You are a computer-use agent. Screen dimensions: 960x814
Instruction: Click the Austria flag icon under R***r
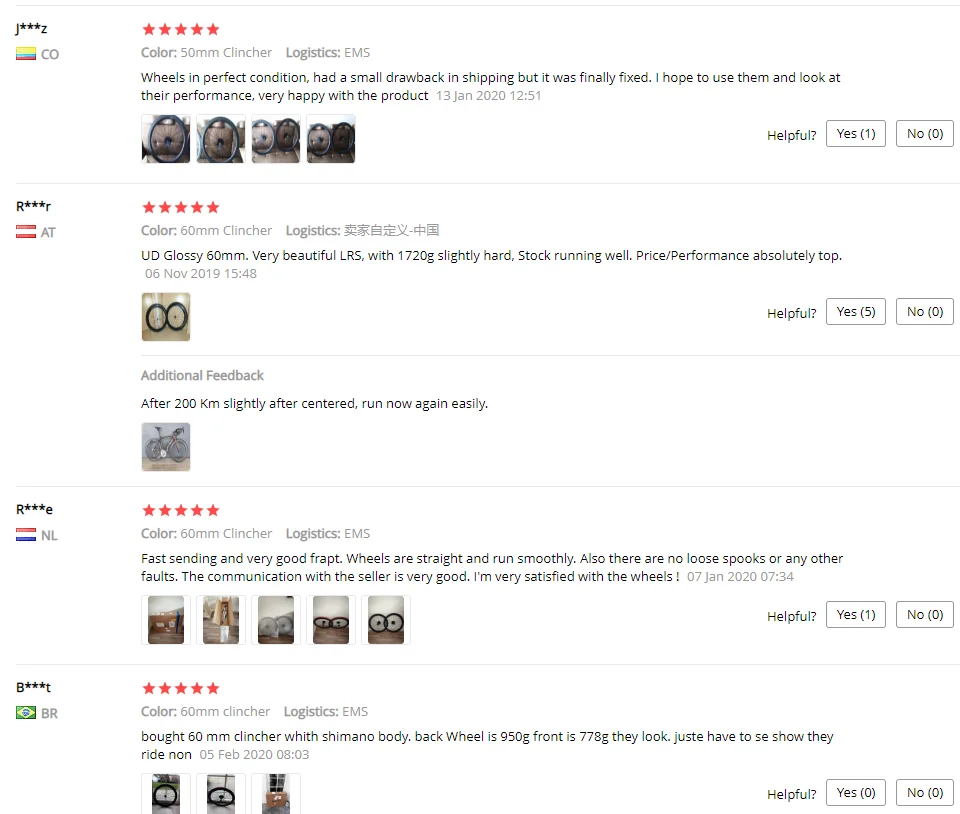tap(26, 232)
